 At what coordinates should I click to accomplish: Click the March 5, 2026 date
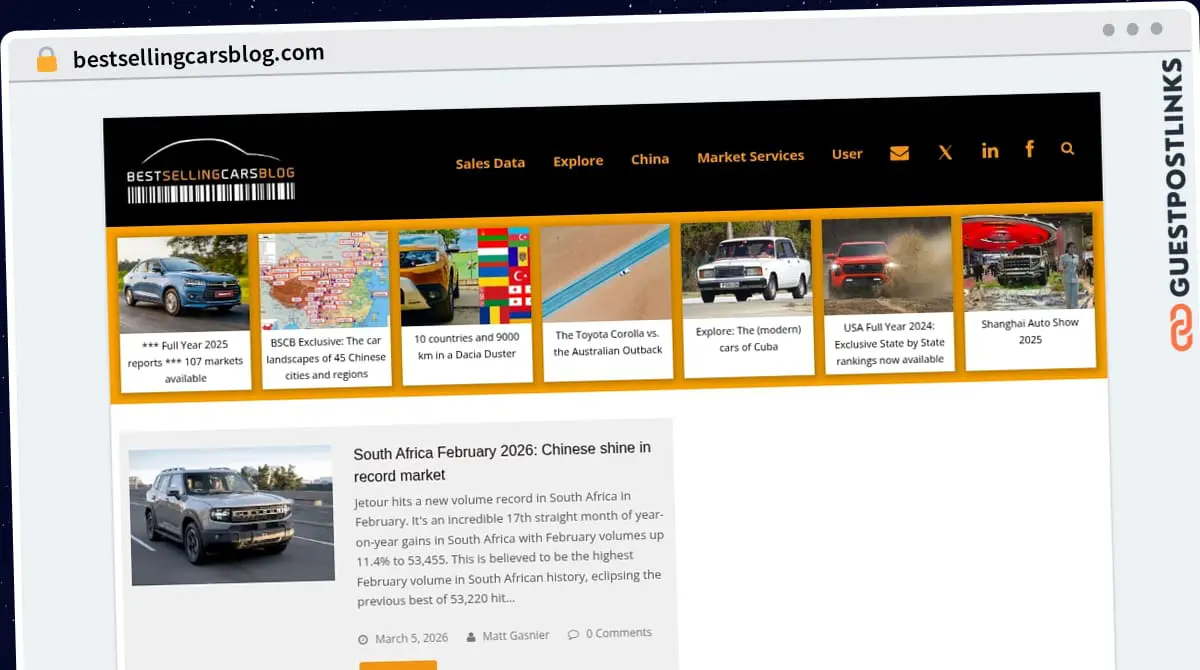click(x=411, y=638)
